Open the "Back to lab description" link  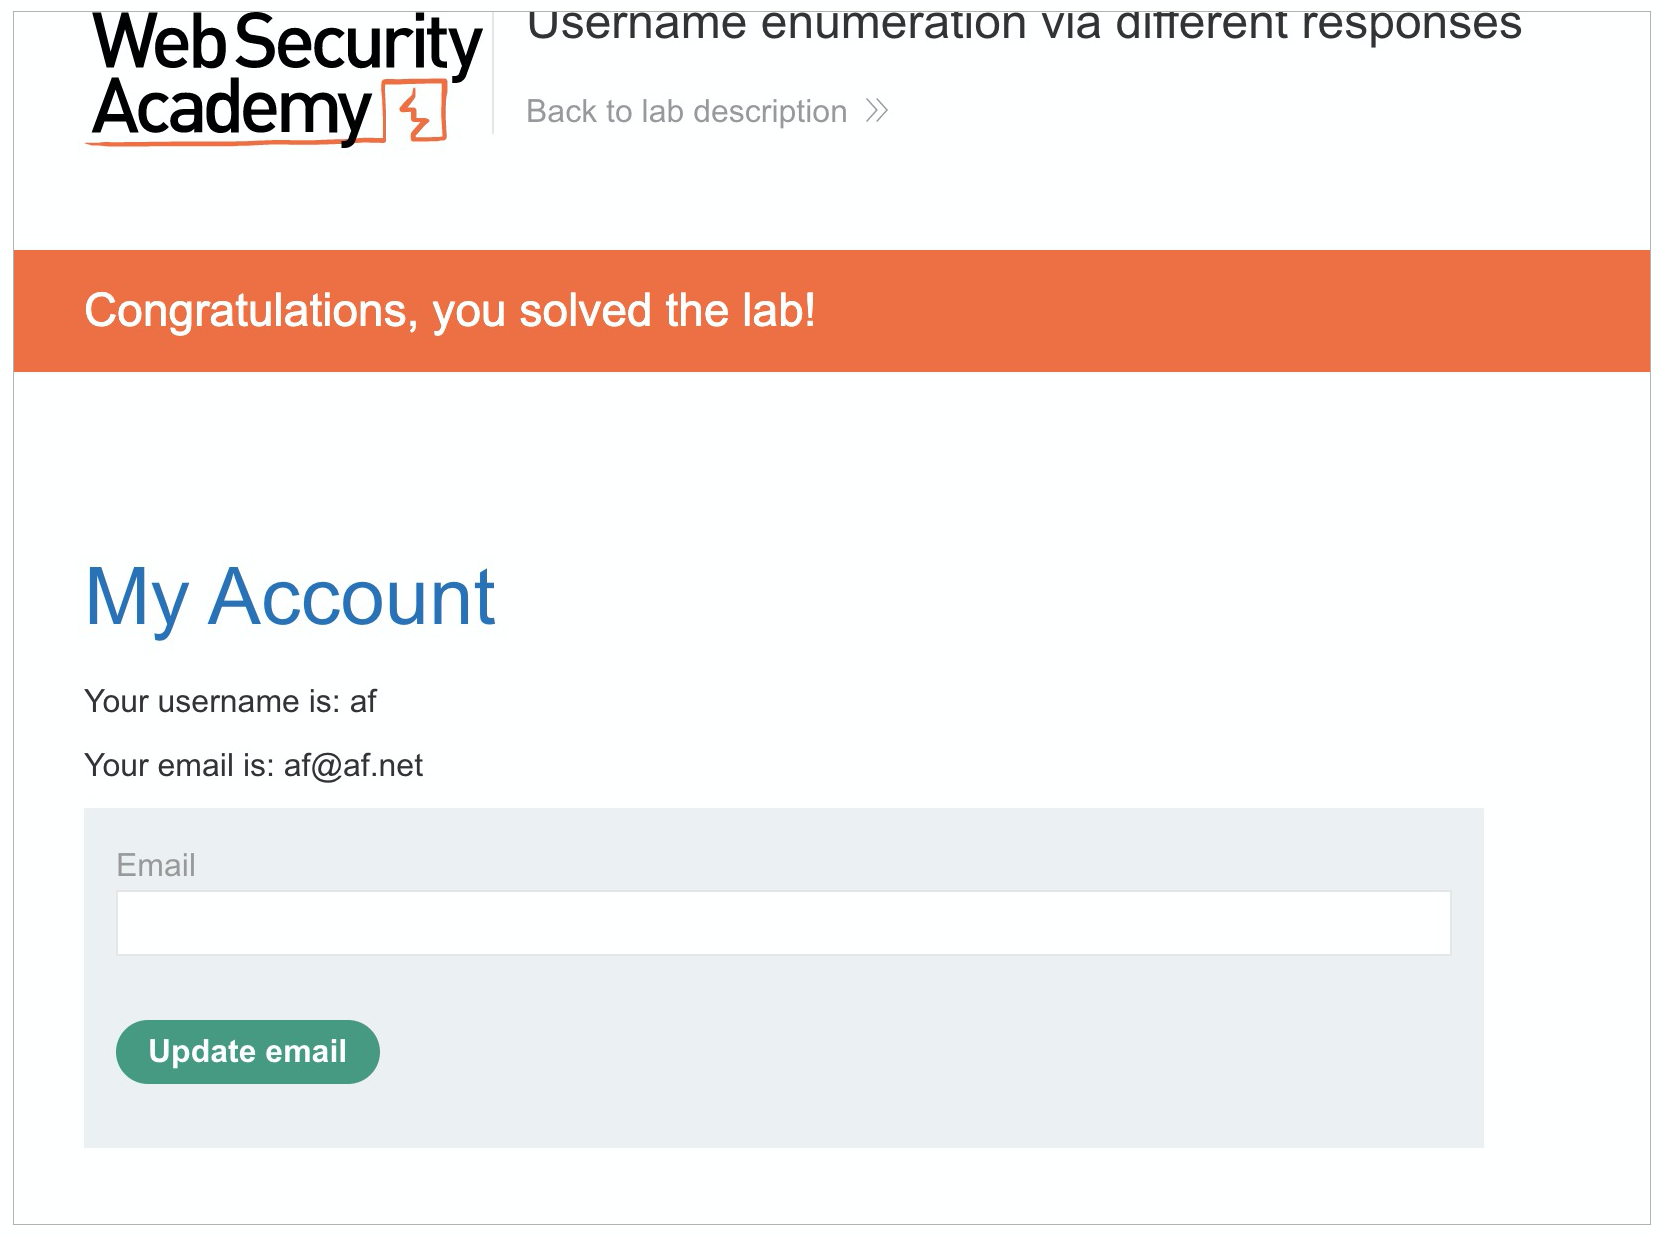point(686,111)
